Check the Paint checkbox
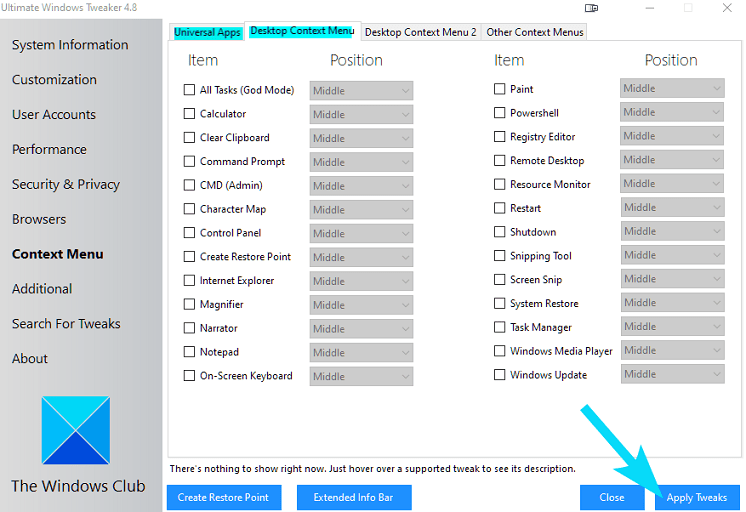The width and height of the screenshot is (746, 512). (500, 89)
